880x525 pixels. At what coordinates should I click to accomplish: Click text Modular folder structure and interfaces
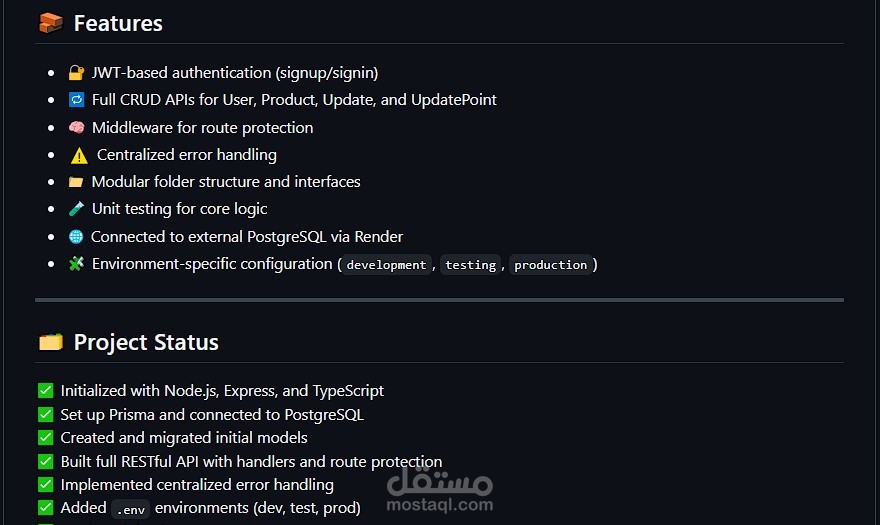226,182
